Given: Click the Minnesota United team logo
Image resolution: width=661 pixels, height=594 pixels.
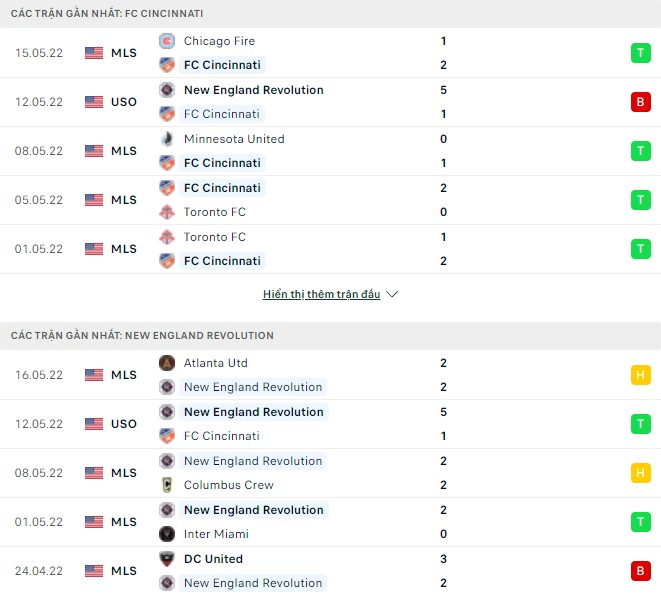Looking at the screenshot, I should (167, 139).
